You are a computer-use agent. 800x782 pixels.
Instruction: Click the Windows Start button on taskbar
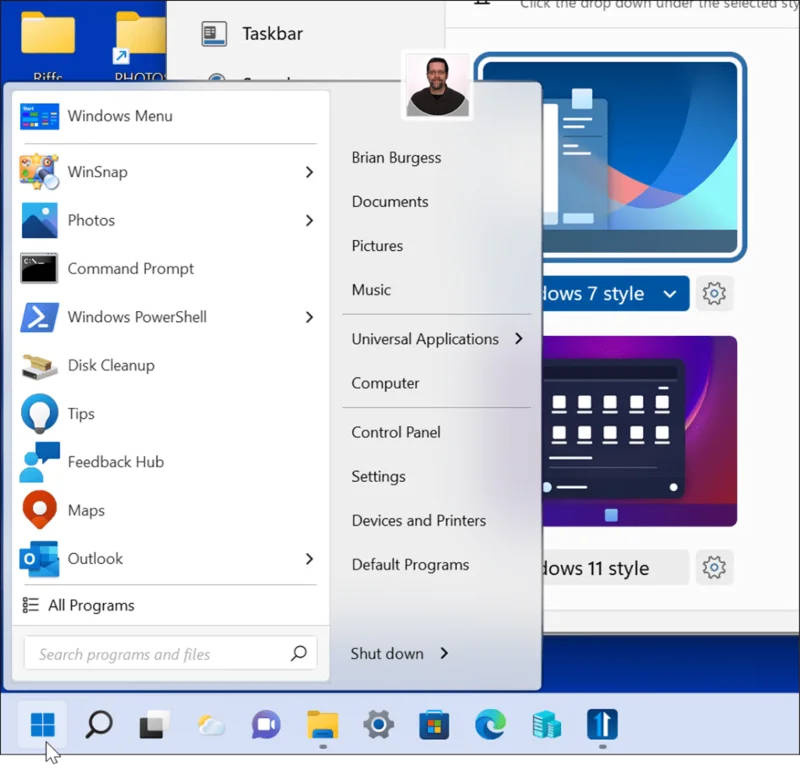pyautogui.click(x=42, y=724)
